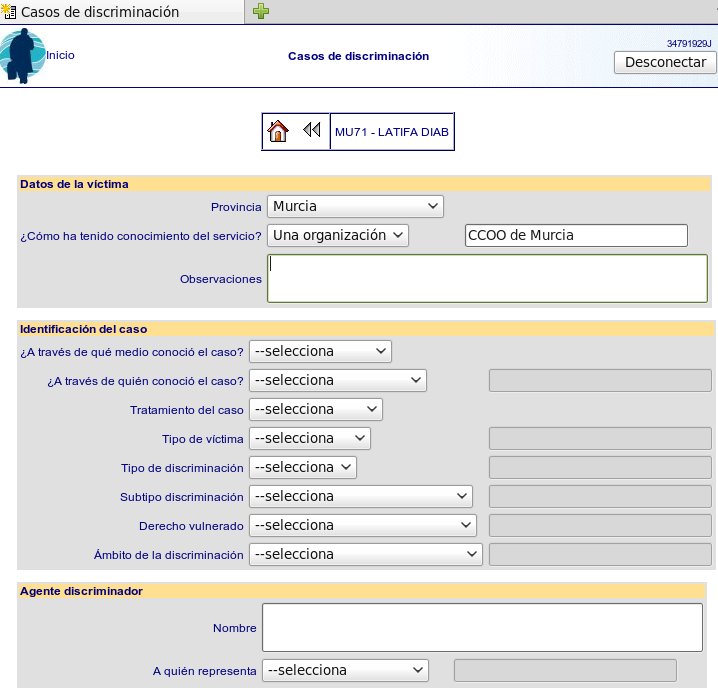Open ¿A través de quién conoció el caso? dropdown
718x688 pixels.
(x=337, y=380)
